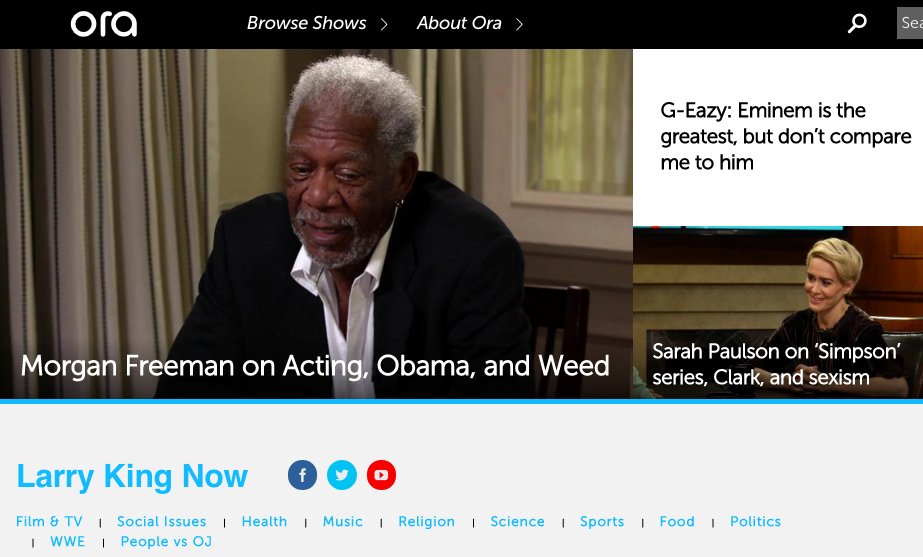Focus the search input field
This screenshot has width=923, height=557.
(909, 23)
